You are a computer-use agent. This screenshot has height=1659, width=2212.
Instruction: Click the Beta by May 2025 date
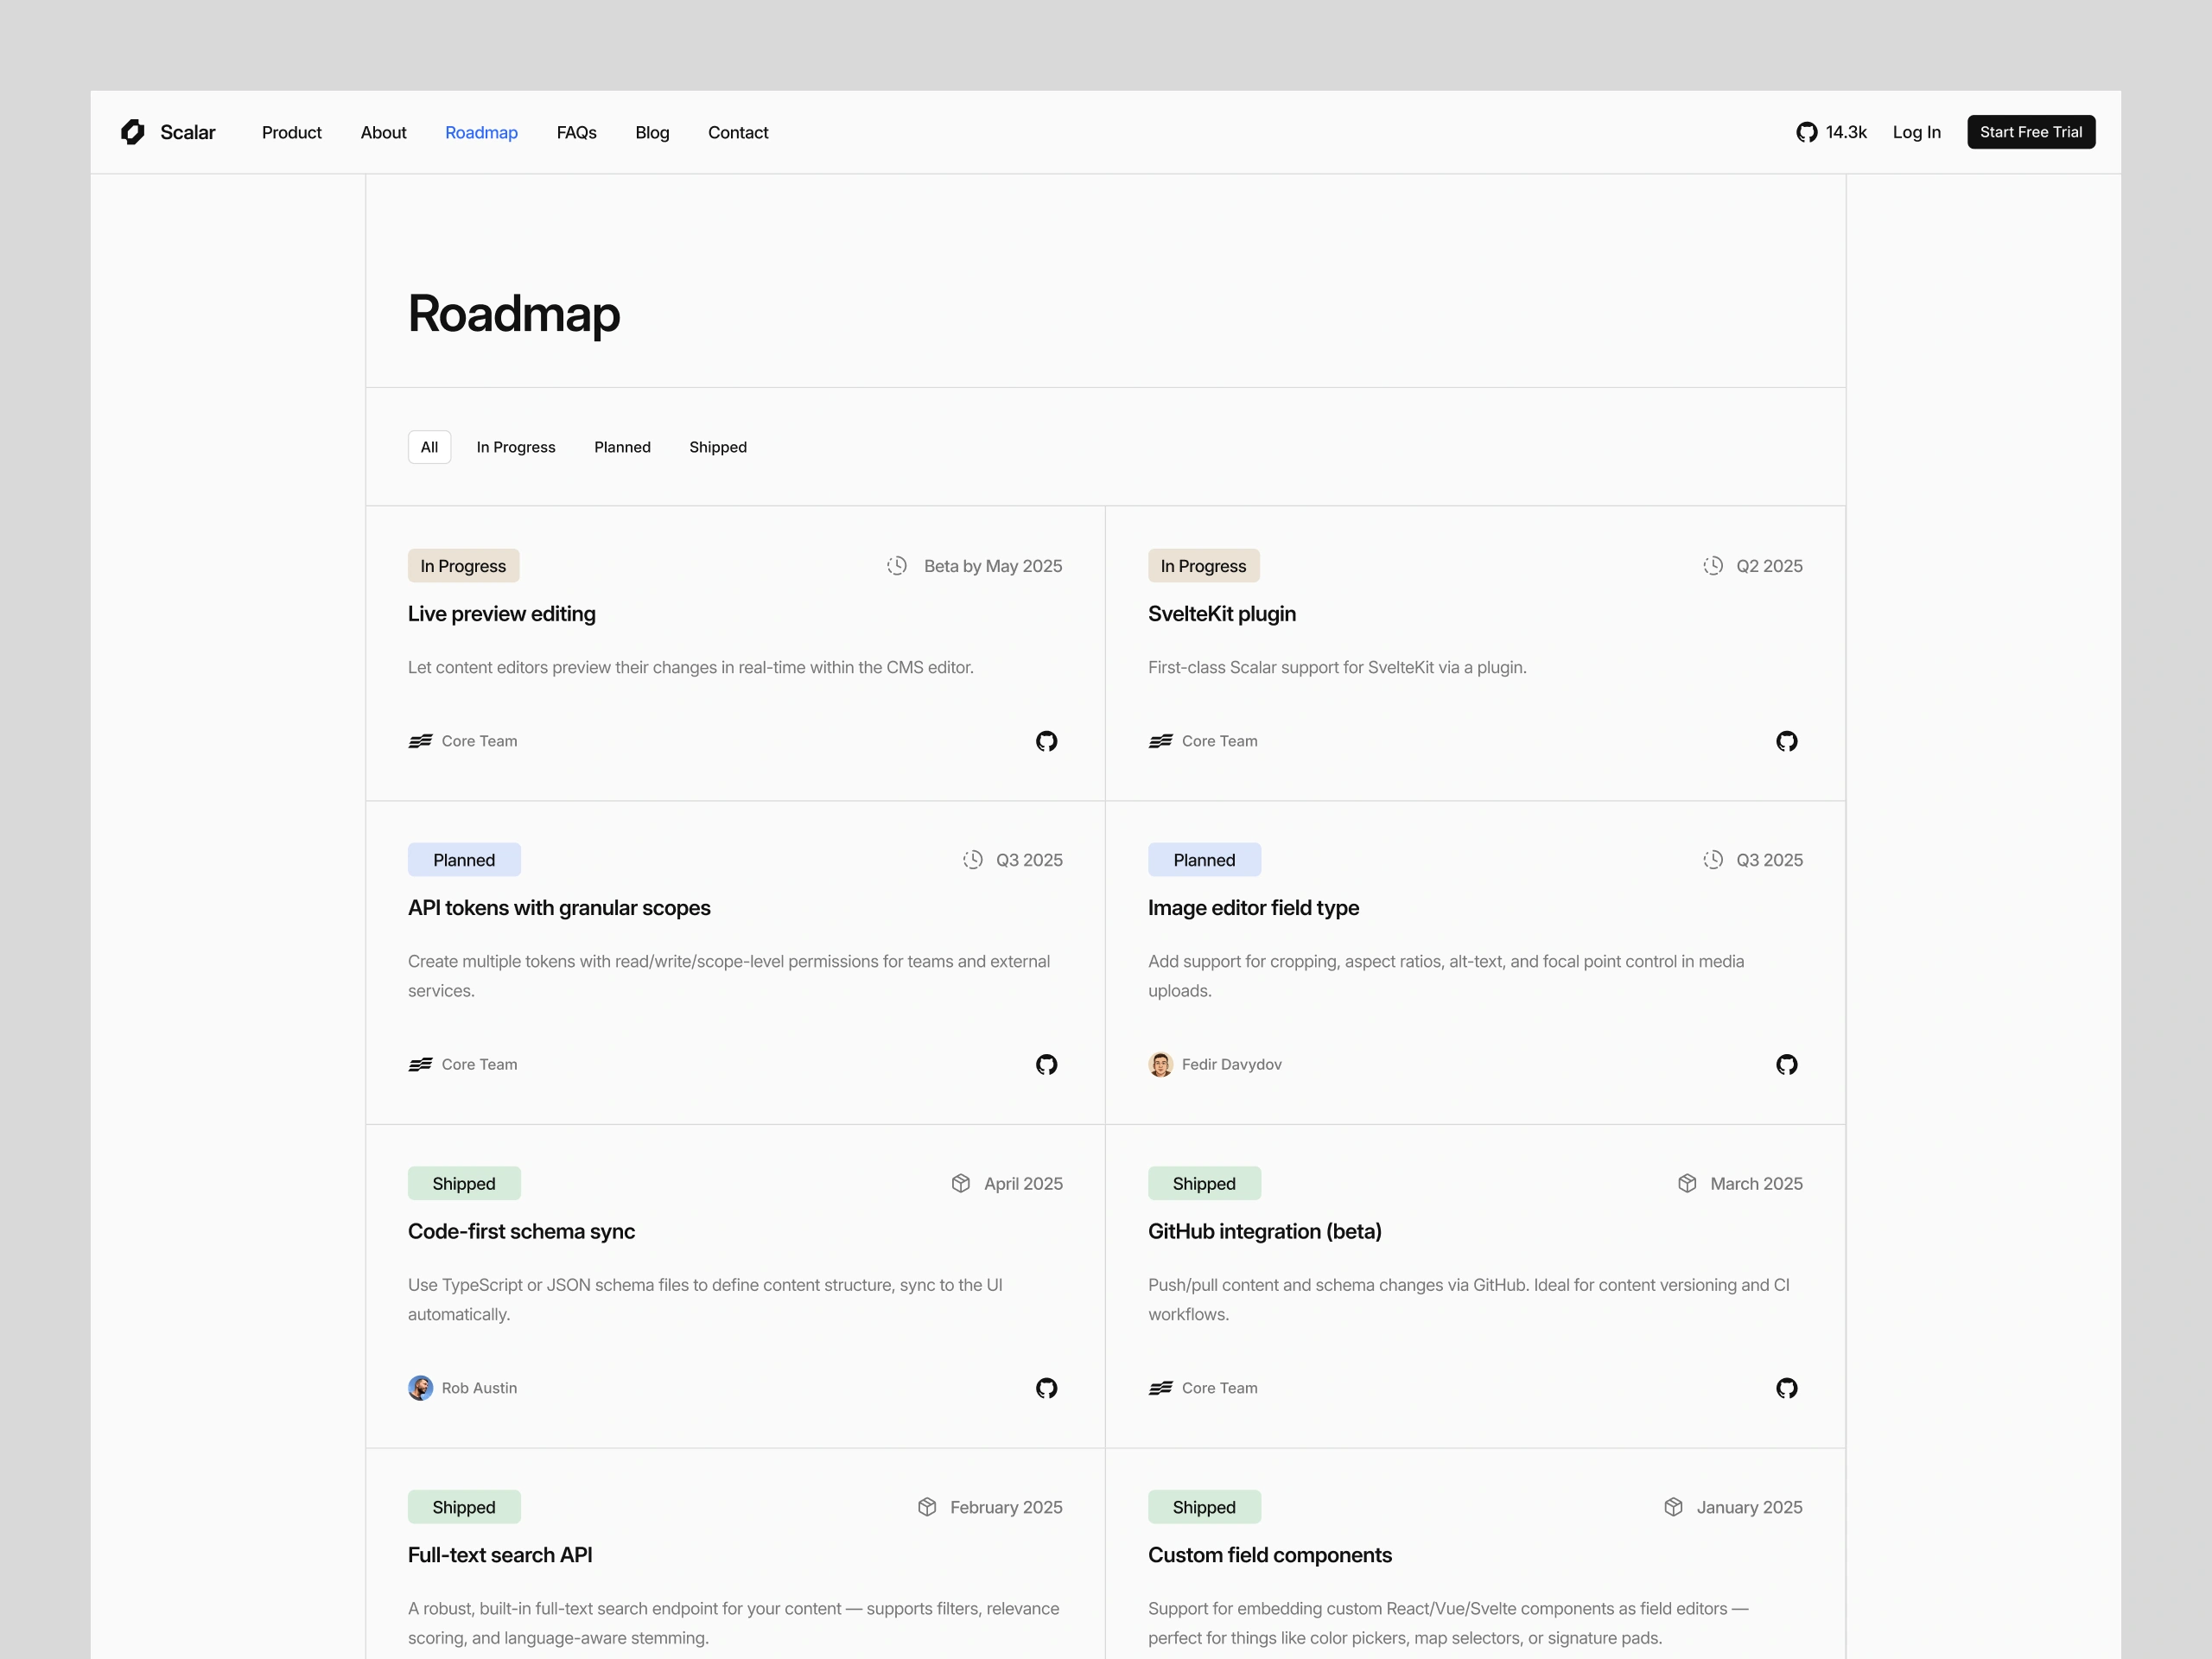pos(993,566)
